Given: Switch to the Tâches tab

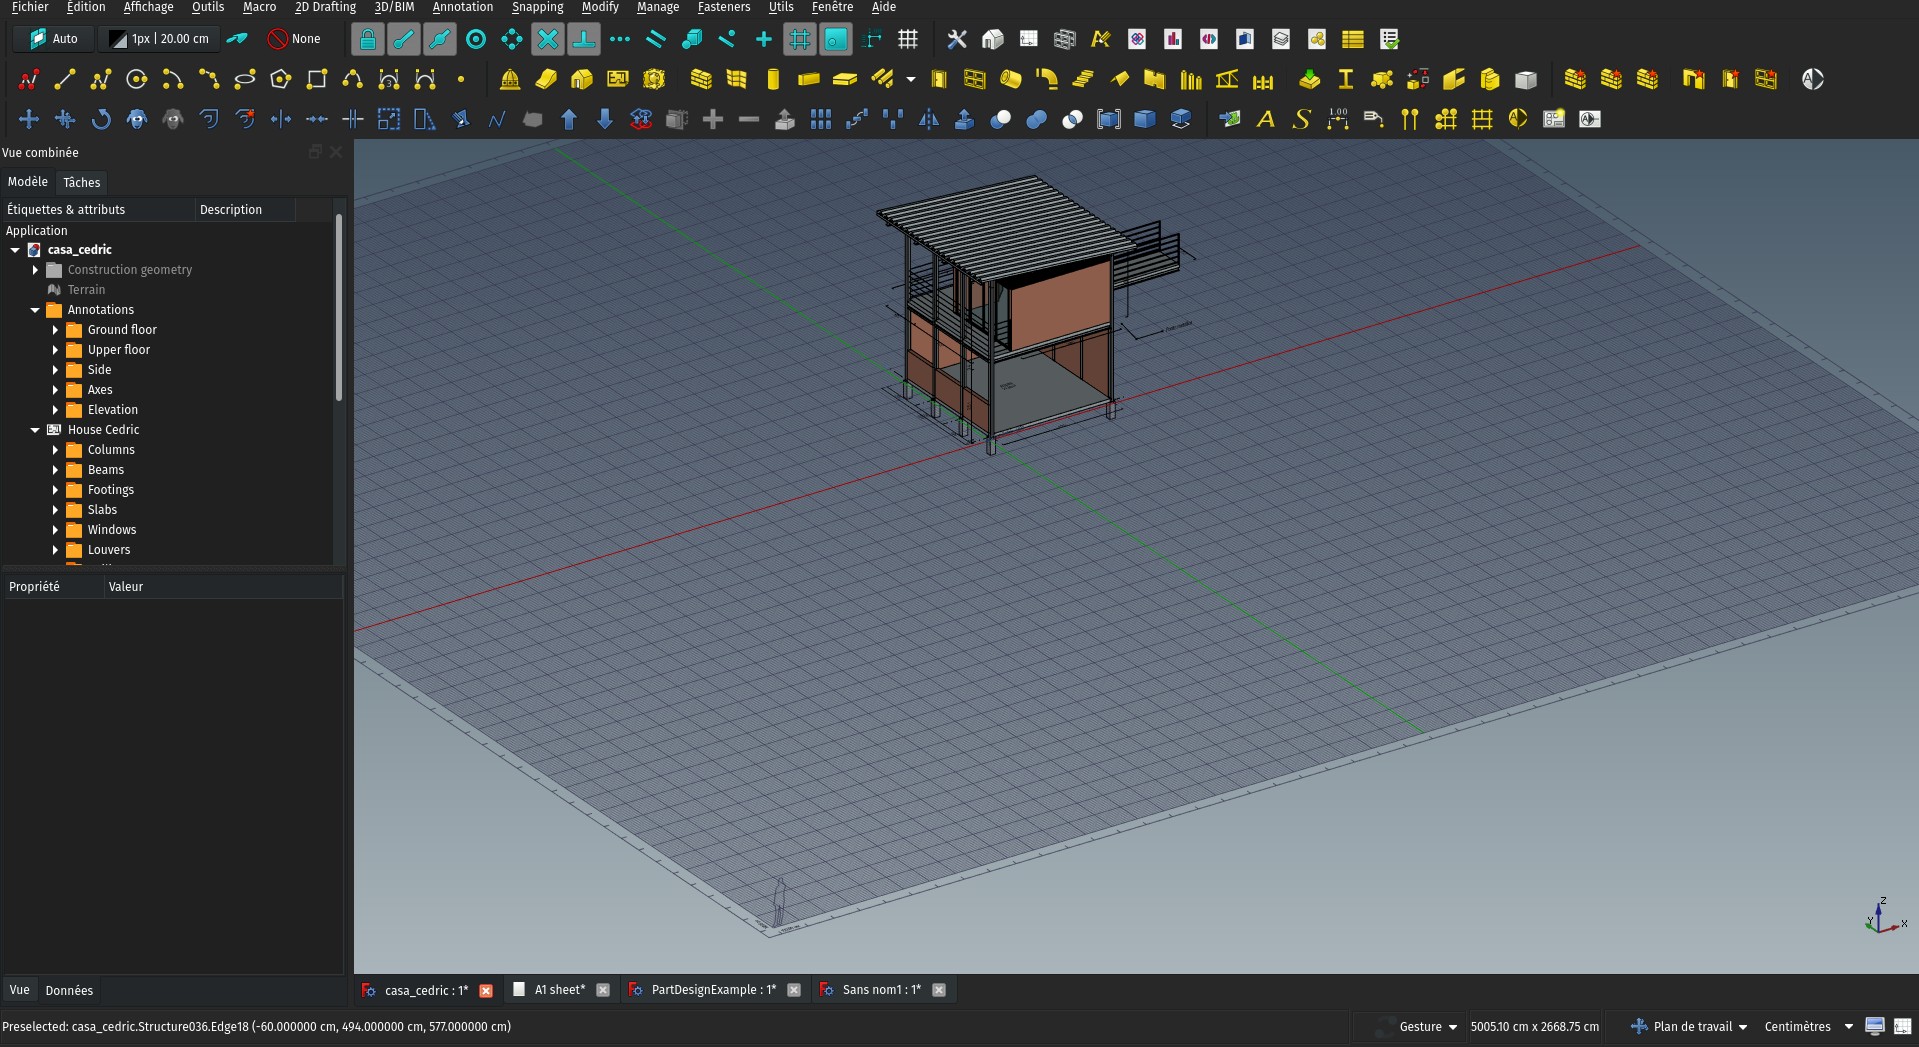Looking at the screenshot, I should 81,182.
